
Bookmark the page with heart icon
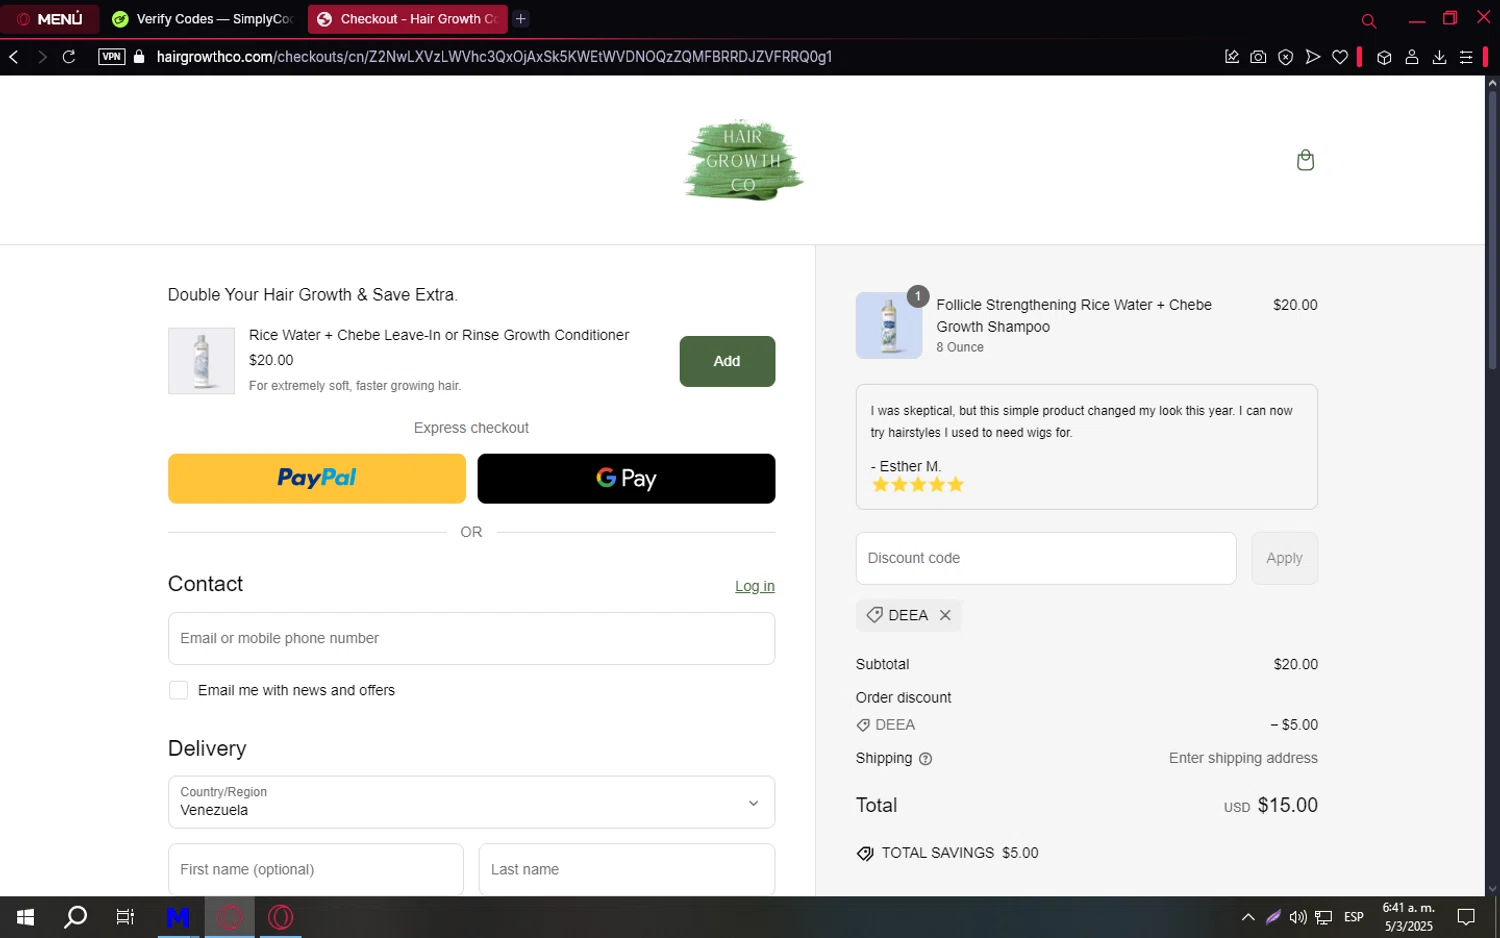1340,57
